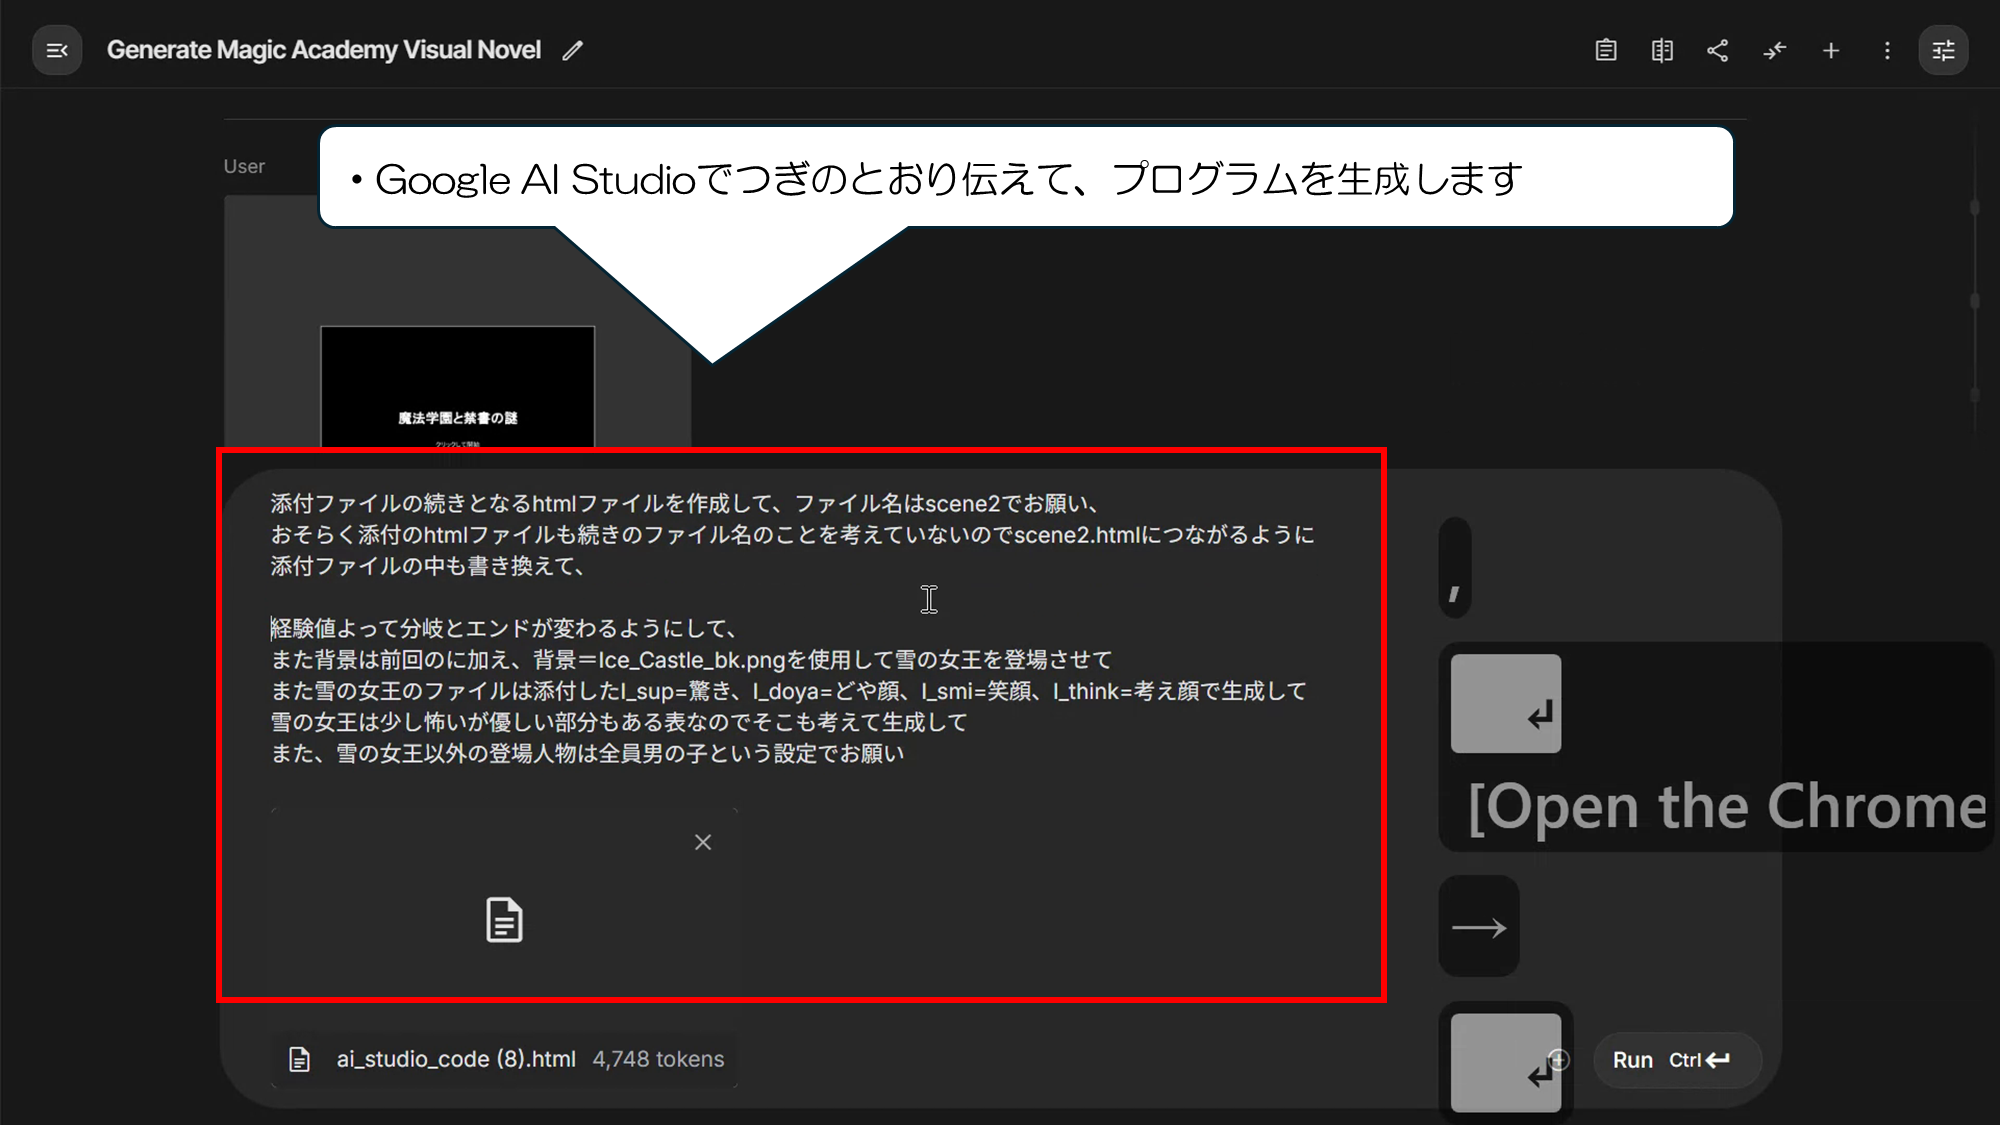2000x1125 pixels.
Task: Remove the attached file with X
Action: coord(703,842)
